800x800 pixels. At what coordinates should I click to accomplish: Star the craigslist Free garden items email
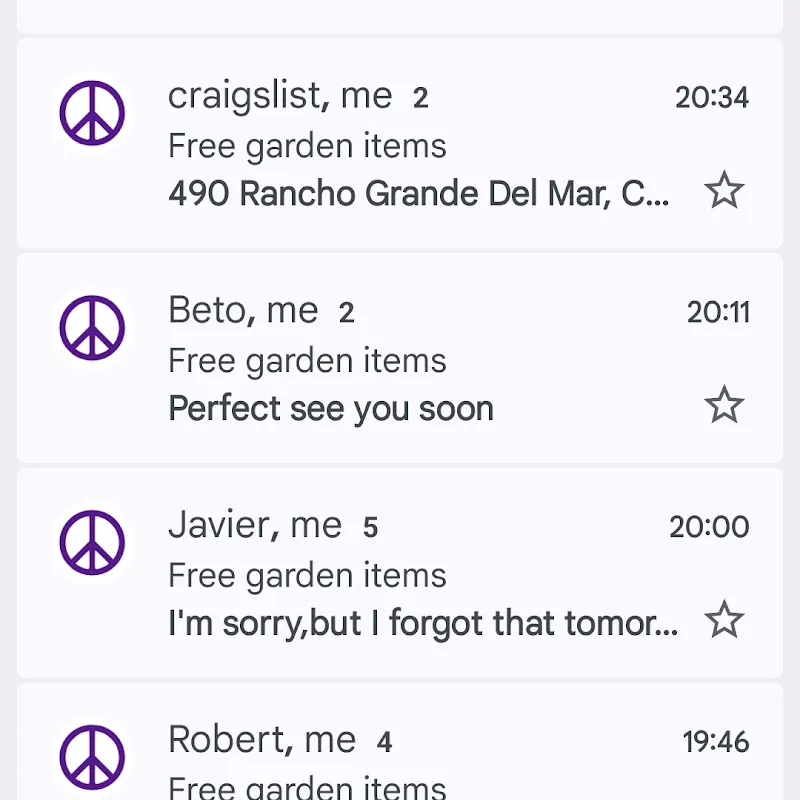723,190
